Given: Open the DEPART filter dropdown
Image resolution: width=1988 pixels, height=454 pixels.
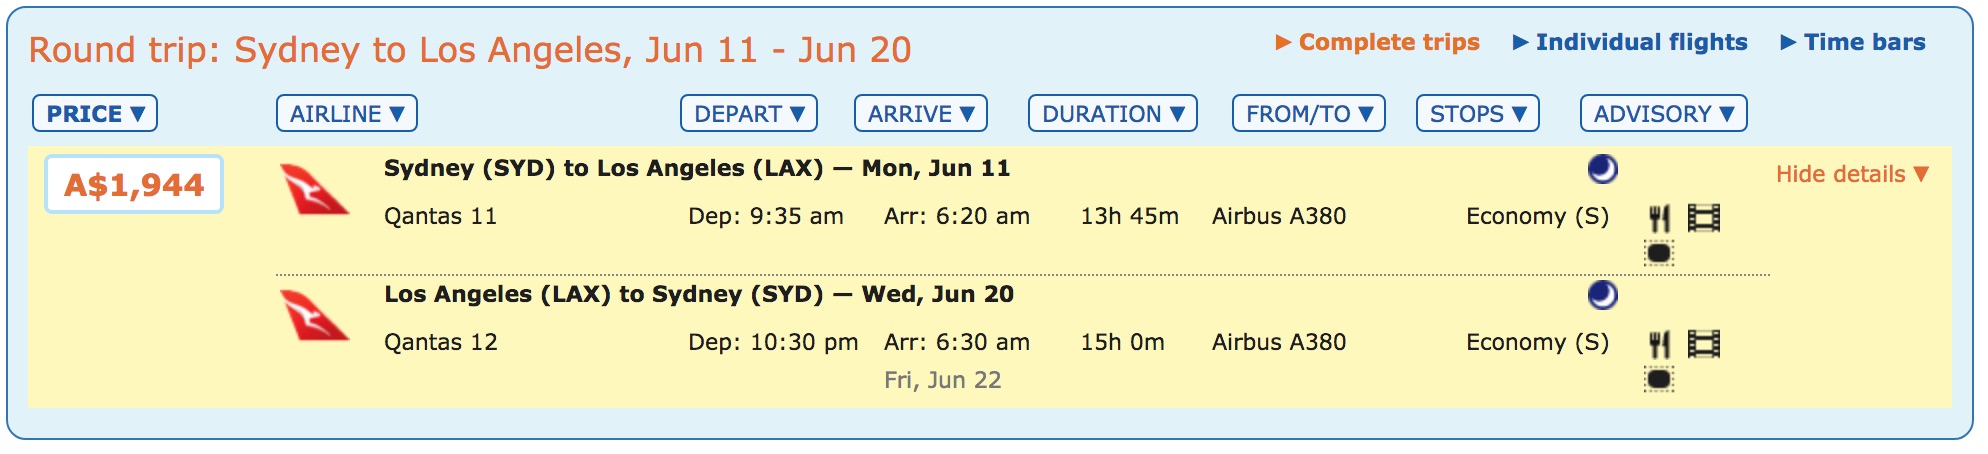Looking at the screenshot, I should [749, 114].
